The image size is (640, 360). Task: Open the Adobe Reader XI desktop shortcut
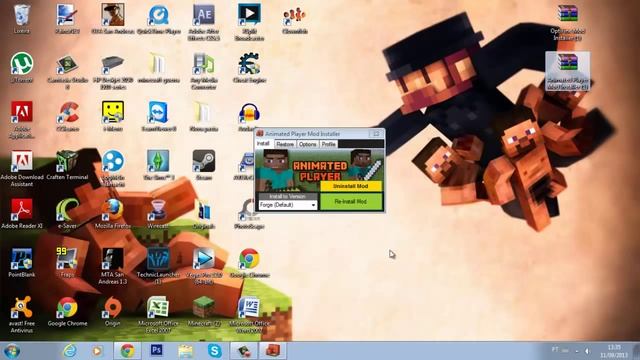[x=22, y=213]
